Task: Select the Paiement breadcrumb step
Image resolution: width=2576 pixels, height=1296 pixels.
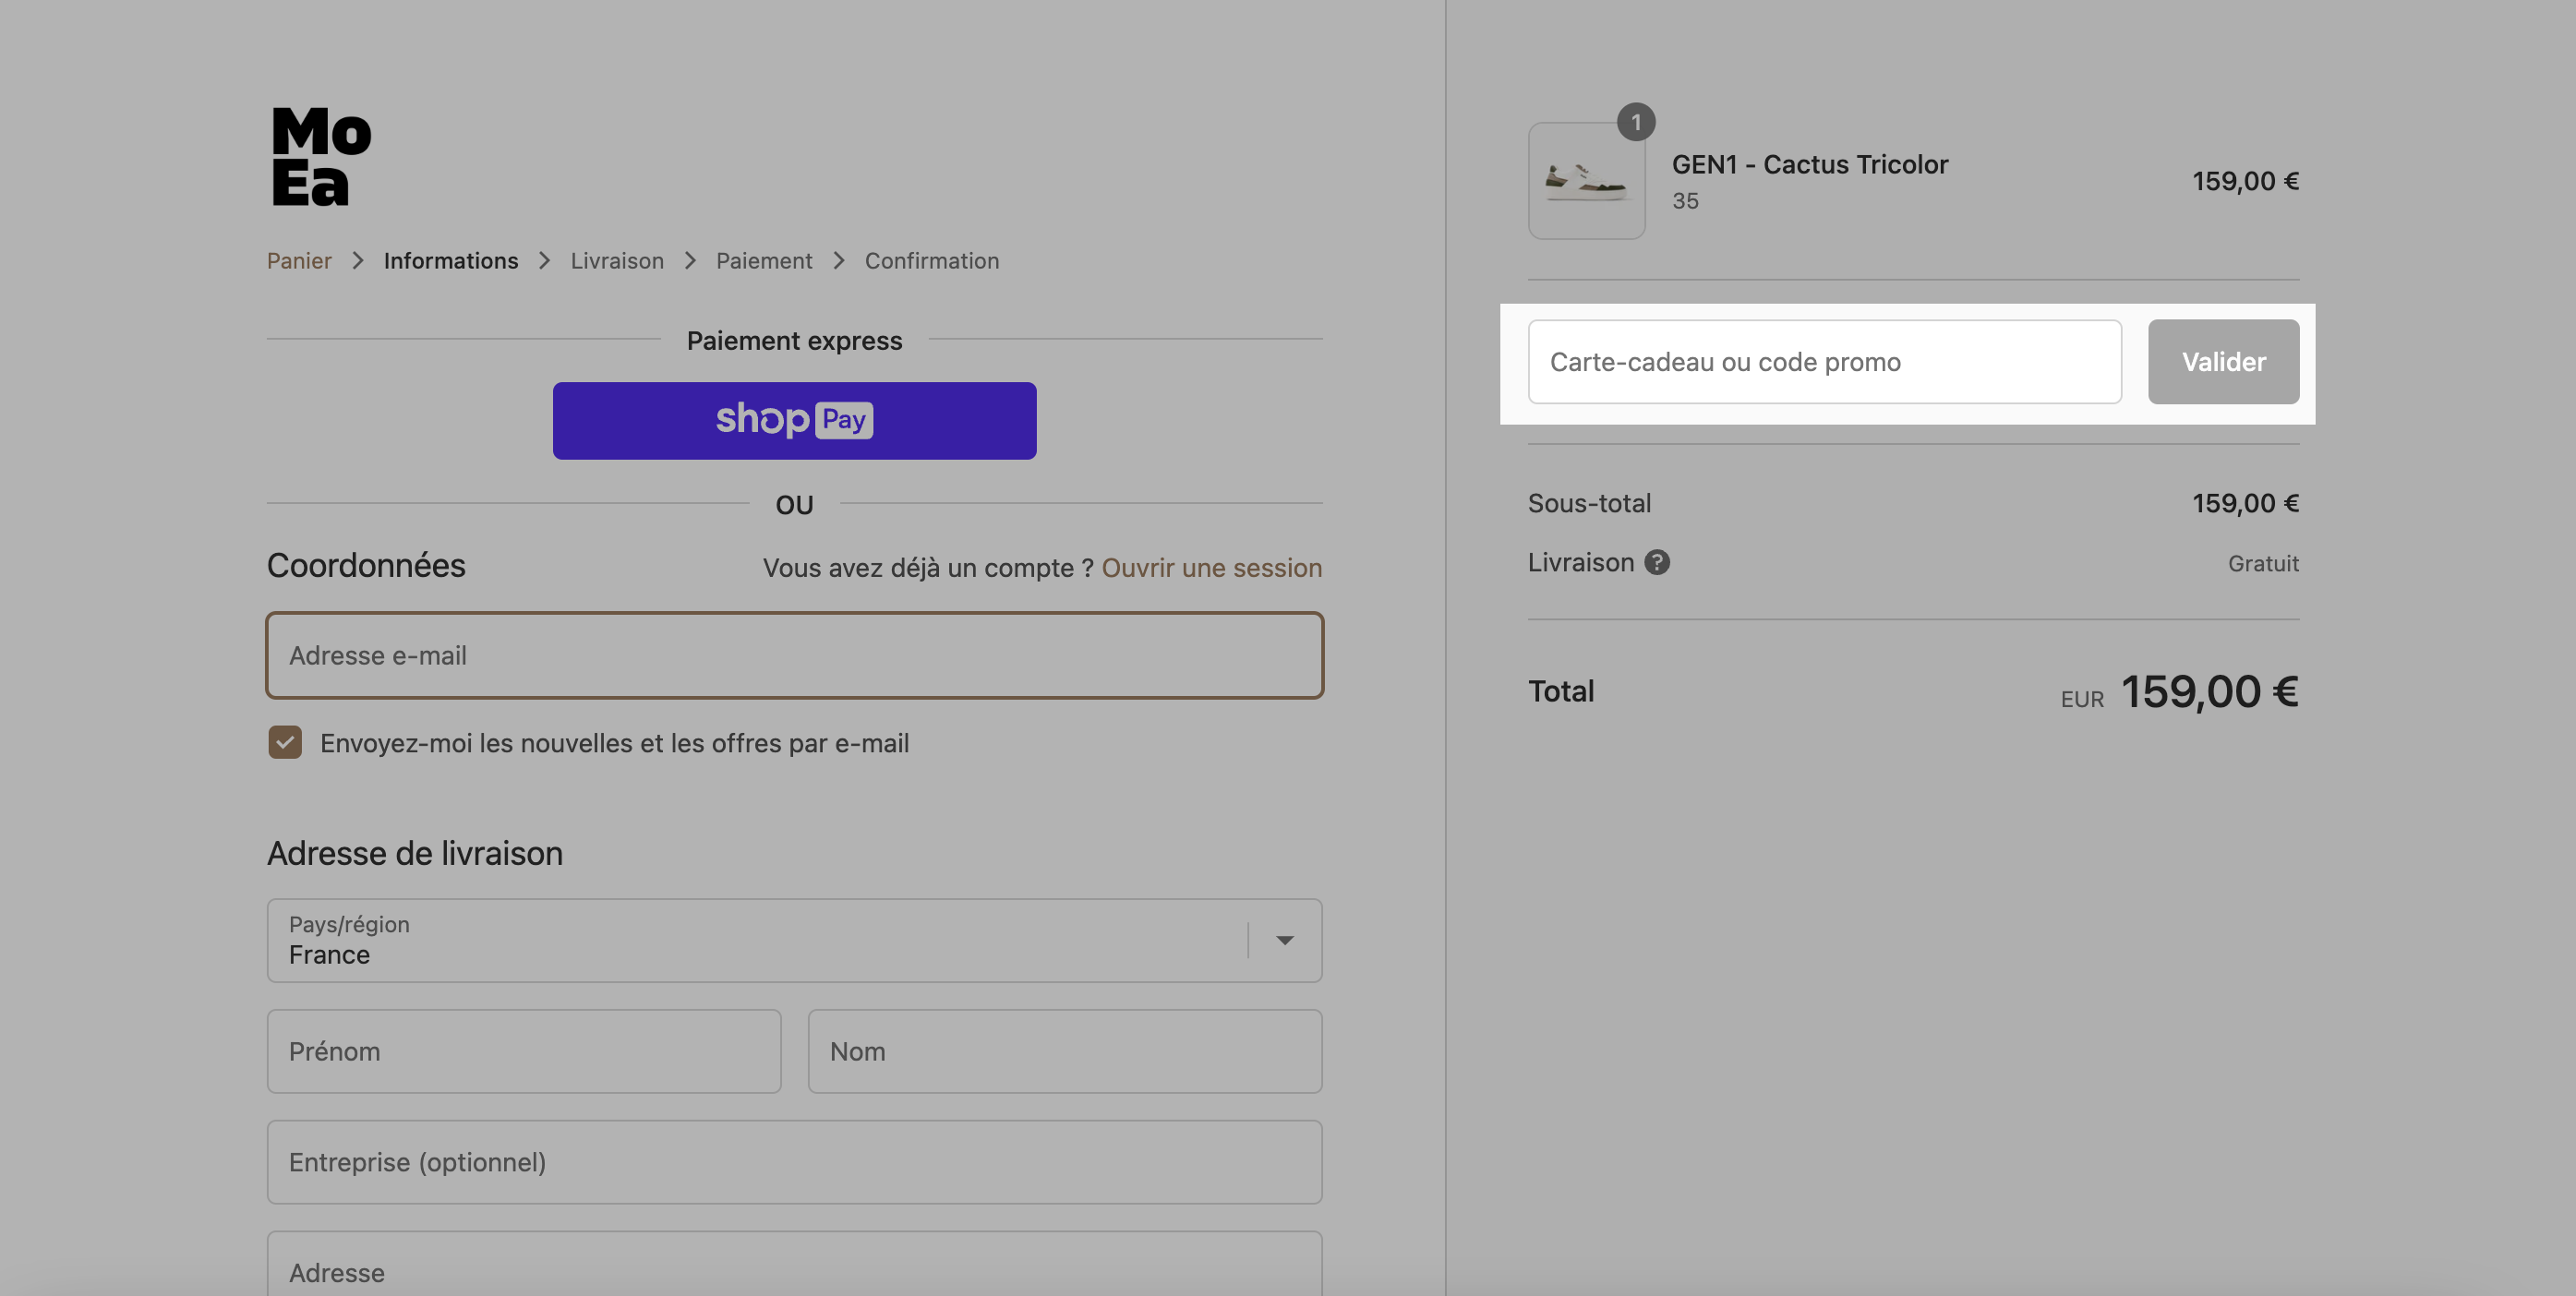Action: coord(764,261)
